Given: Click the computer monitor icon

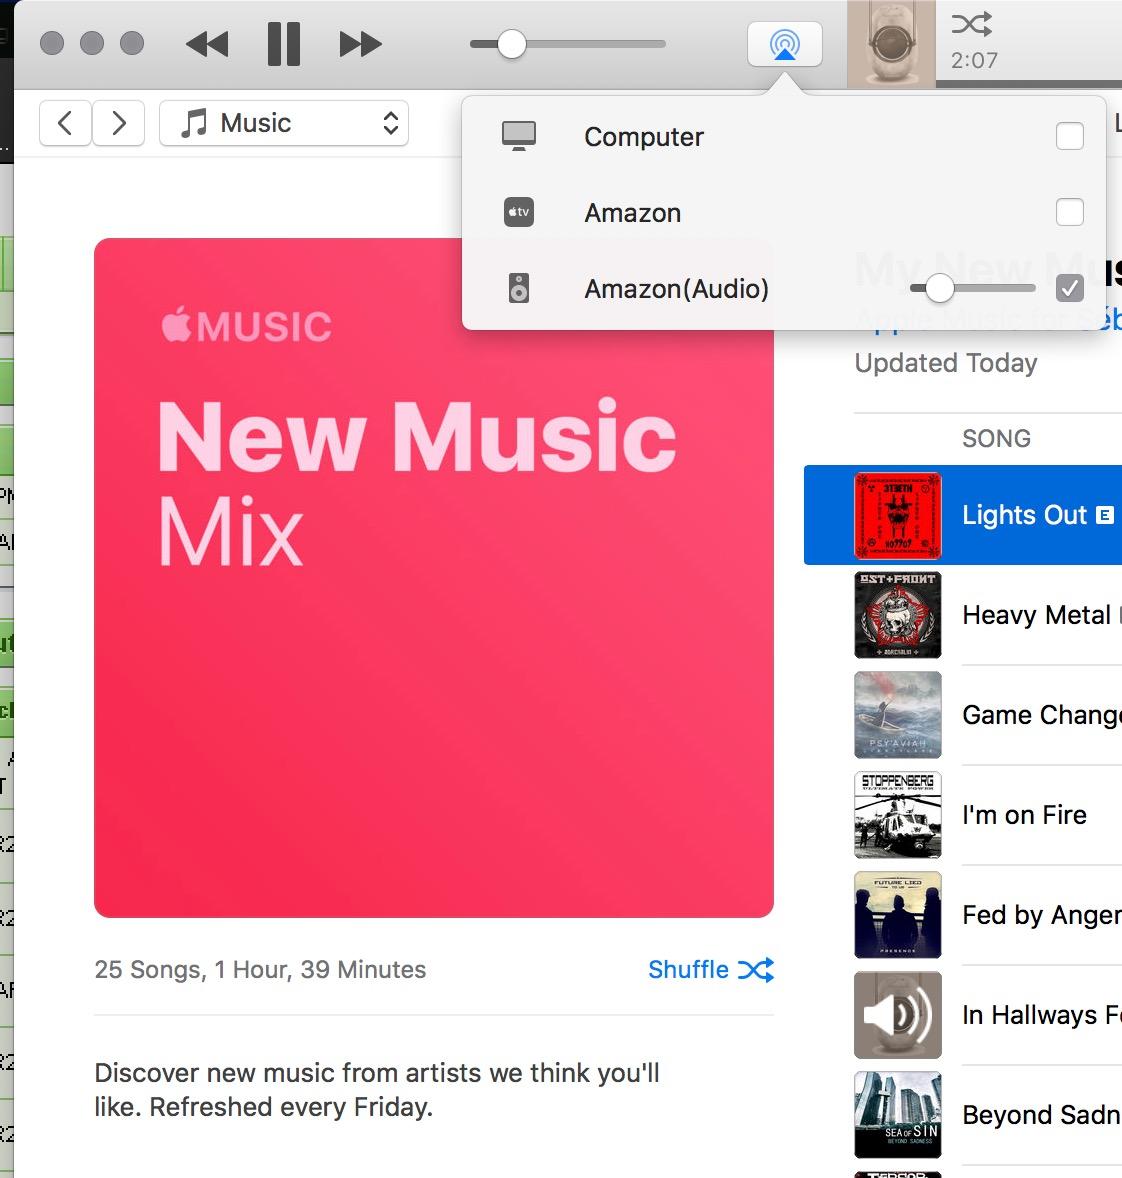Looking at the screenshot, I should (519, 137).
